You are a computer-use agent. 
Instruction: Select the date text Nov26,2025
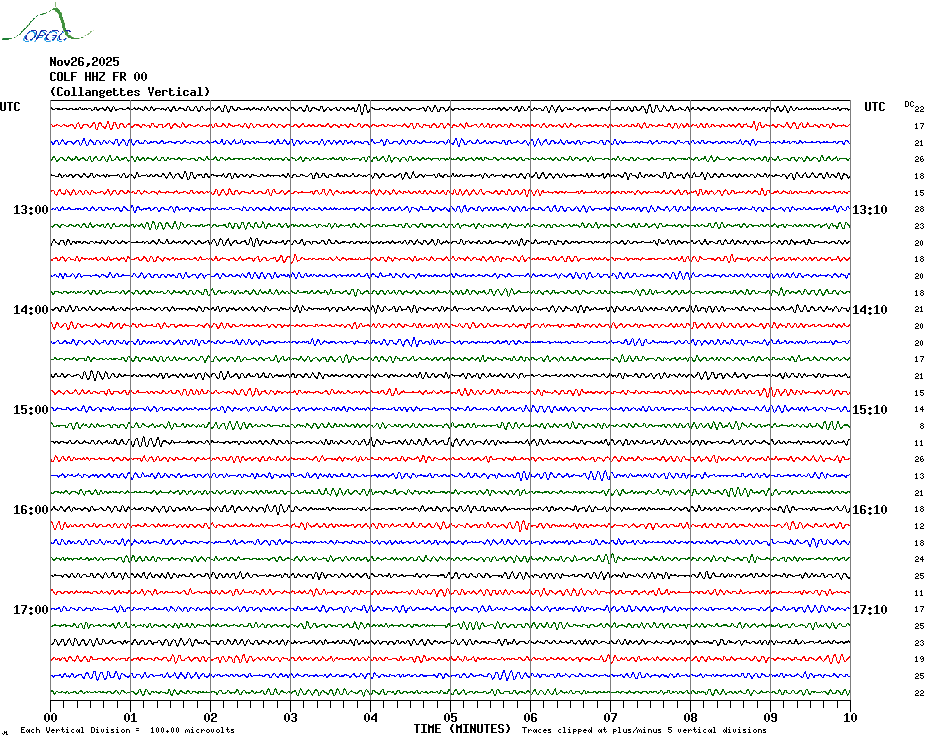click(84, 62)
